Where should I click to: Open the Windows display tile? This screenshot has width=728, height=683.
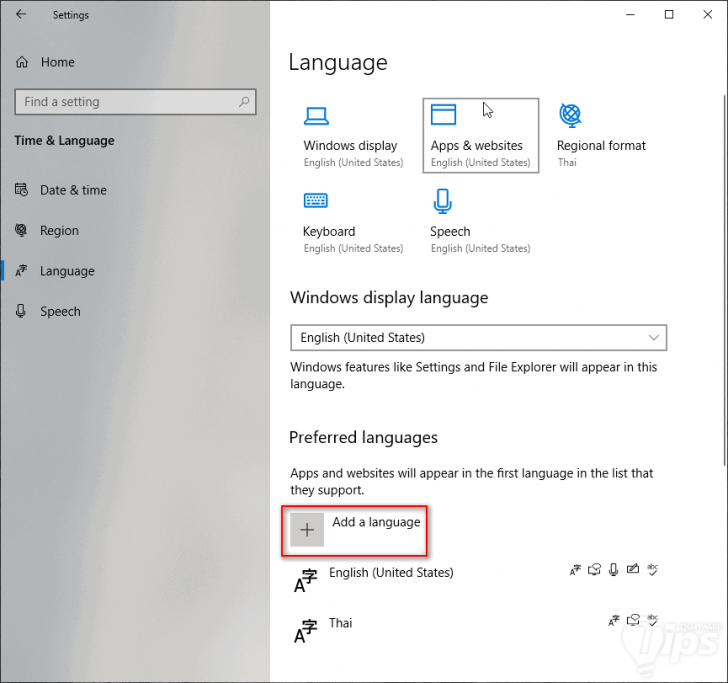pyautogui.click(x=353, y=136)
